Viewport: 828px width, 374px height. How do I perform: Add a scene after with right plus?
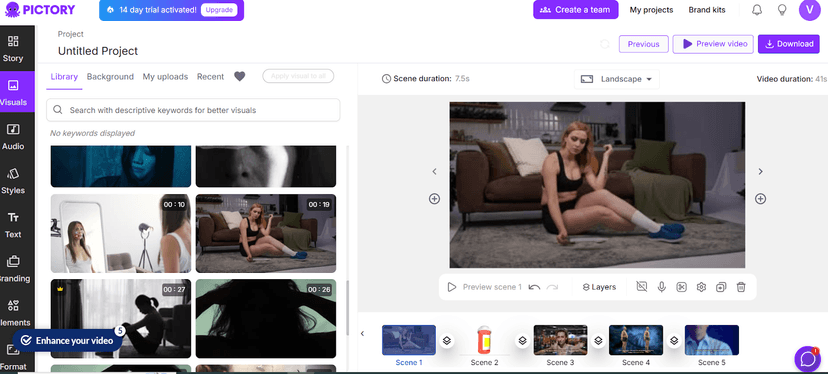point(760,199)
